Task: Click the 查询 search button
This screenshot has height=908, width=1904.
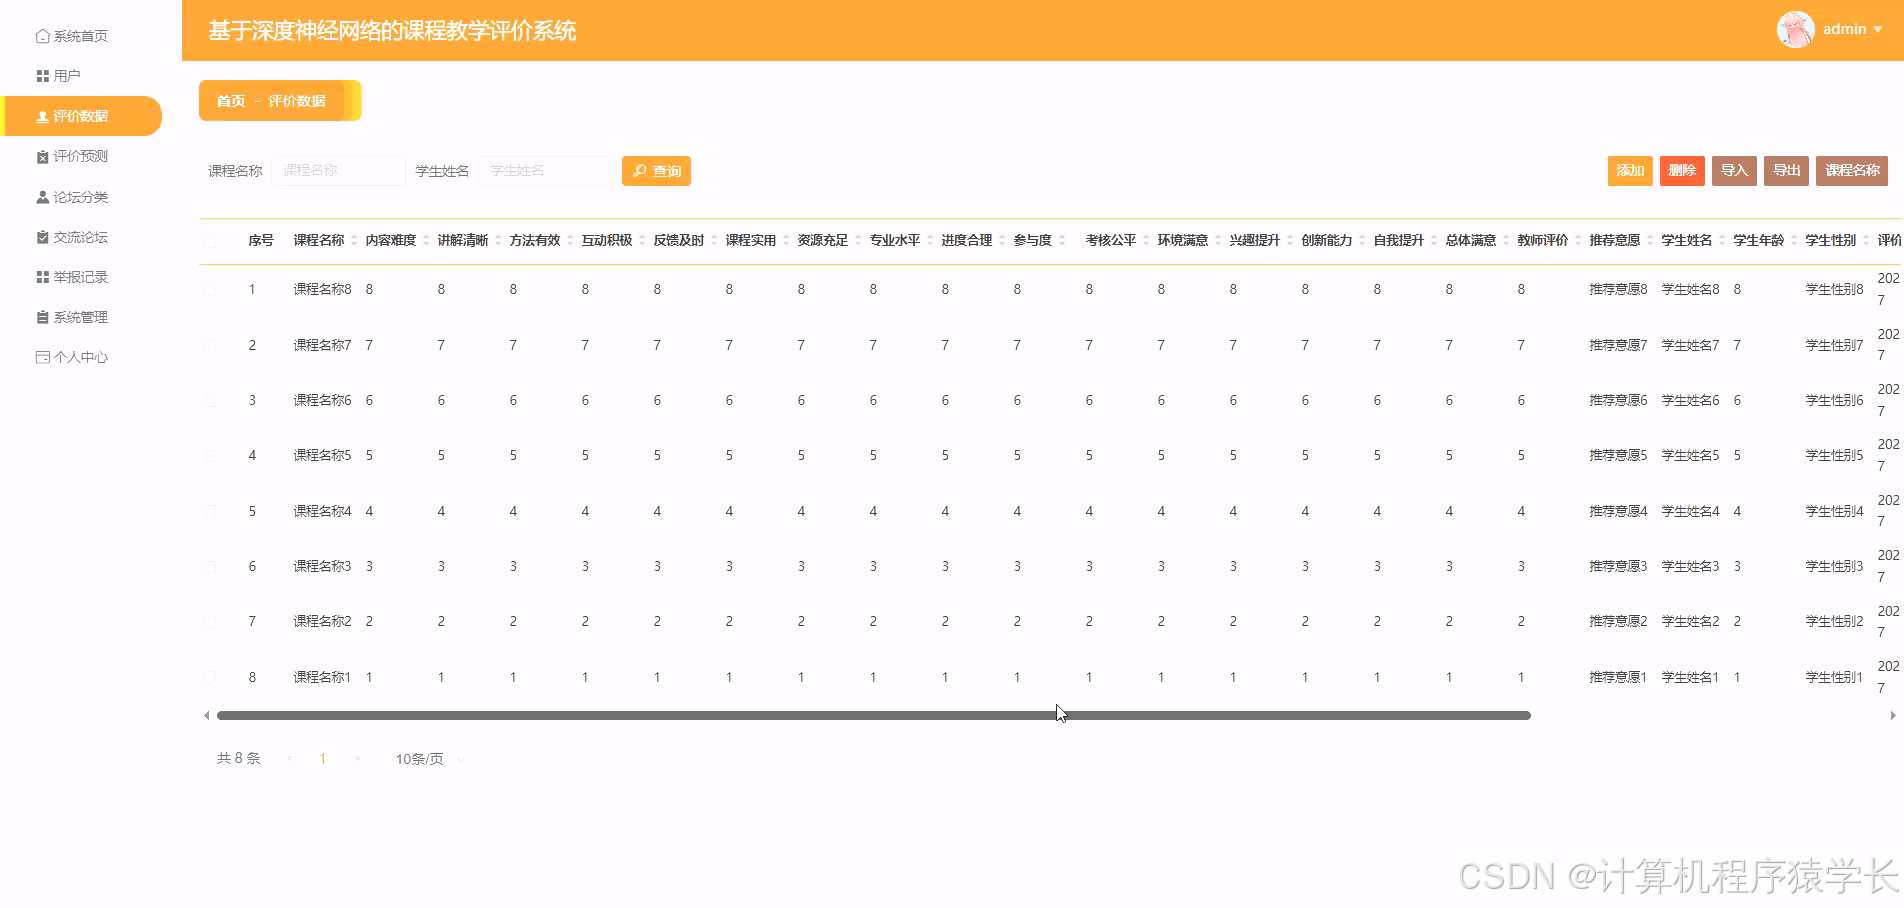Action: [x=656, y=171]
